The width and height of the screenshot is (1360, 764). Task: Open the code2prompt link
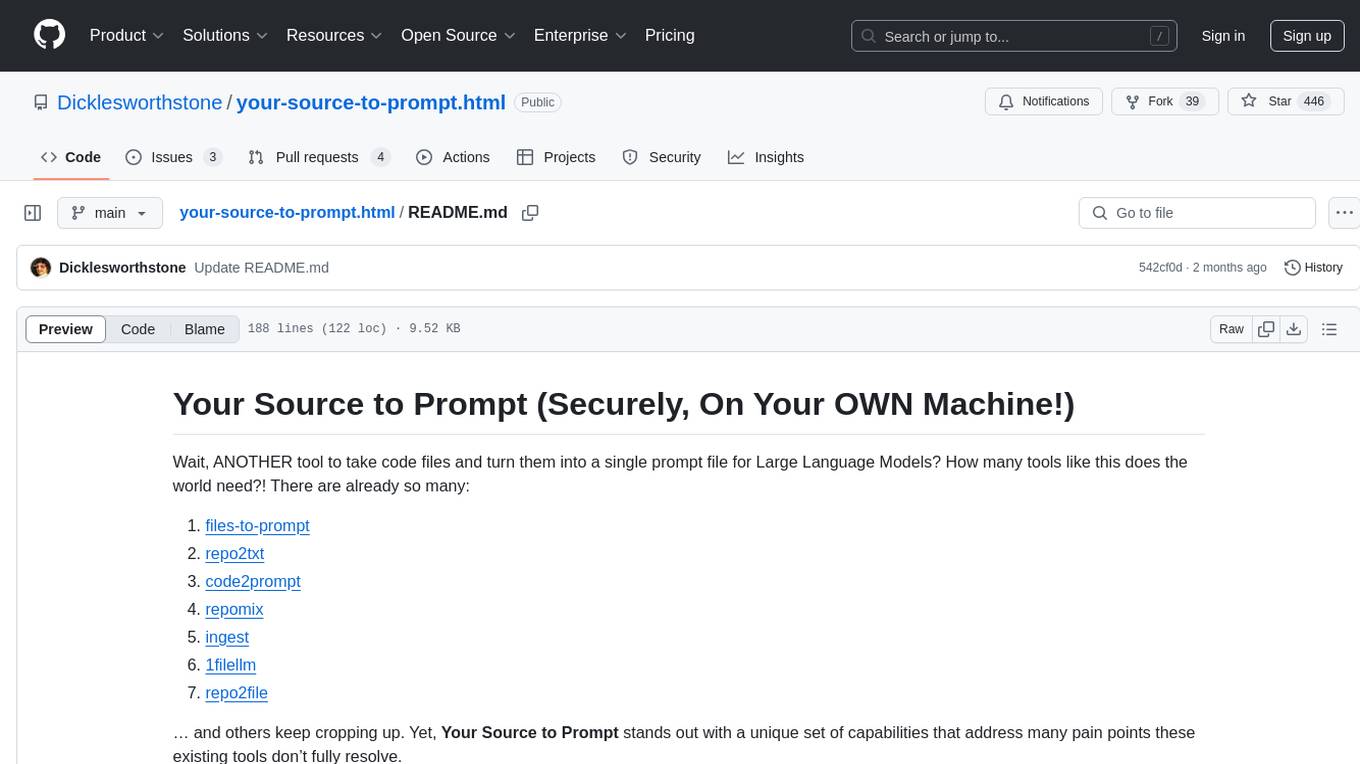[x=253, y=581]
